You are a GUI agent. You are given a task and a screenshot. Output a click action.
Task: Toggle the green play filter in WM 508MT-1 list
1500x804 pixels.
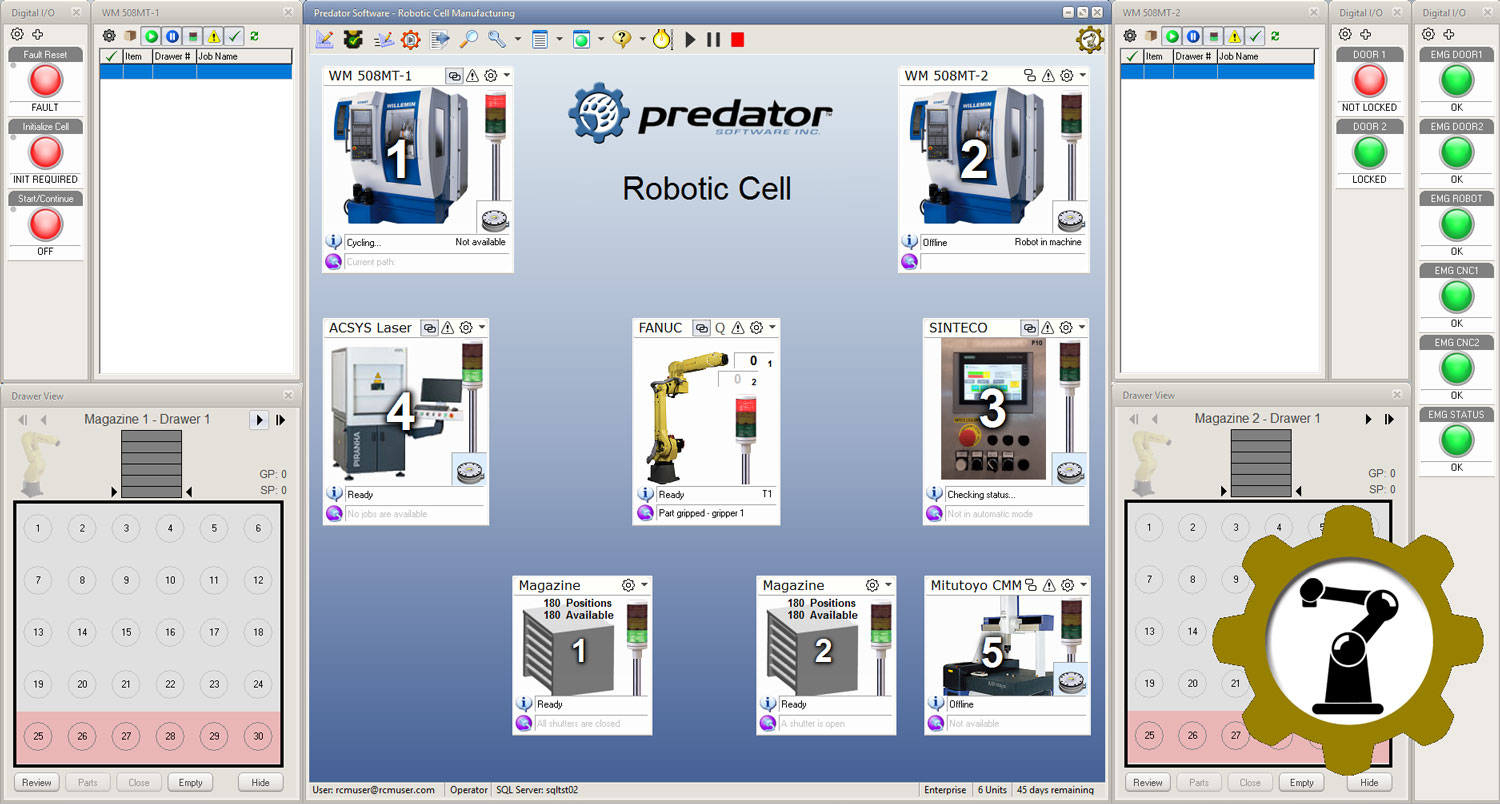point(151,36)
